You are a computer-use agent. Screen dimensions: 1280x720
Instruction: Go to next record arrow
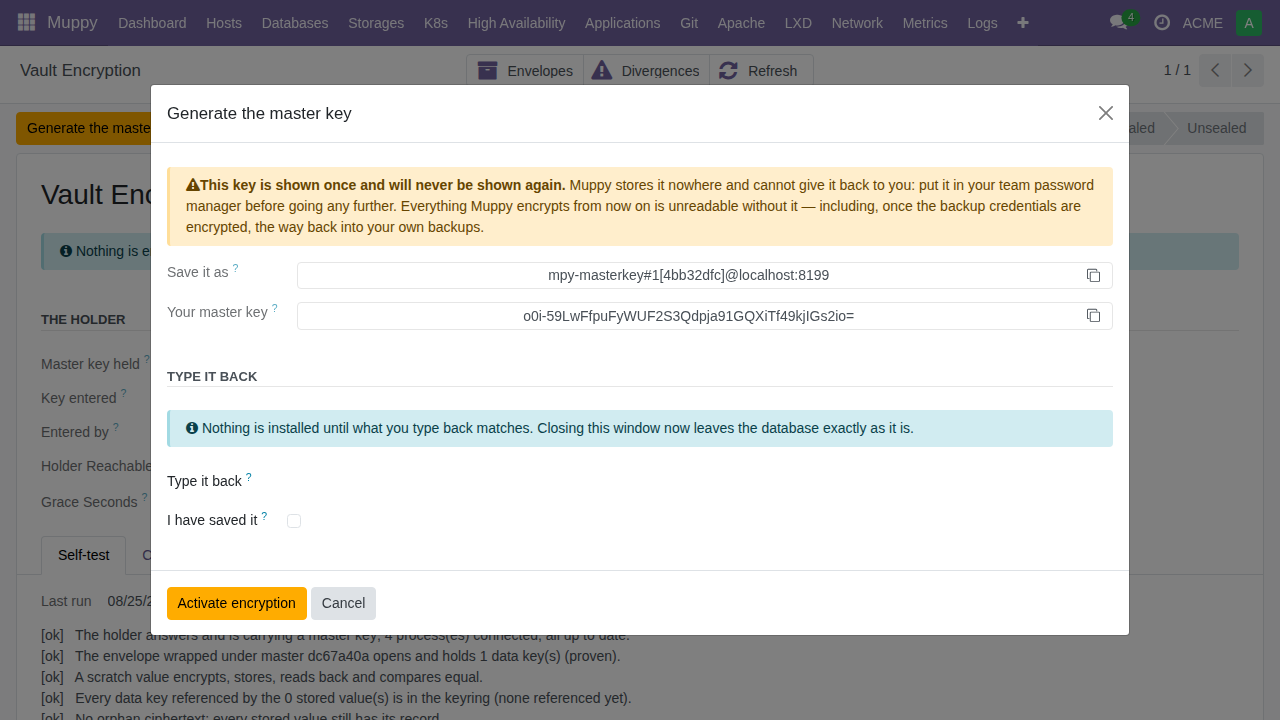tap(1246, 70)
